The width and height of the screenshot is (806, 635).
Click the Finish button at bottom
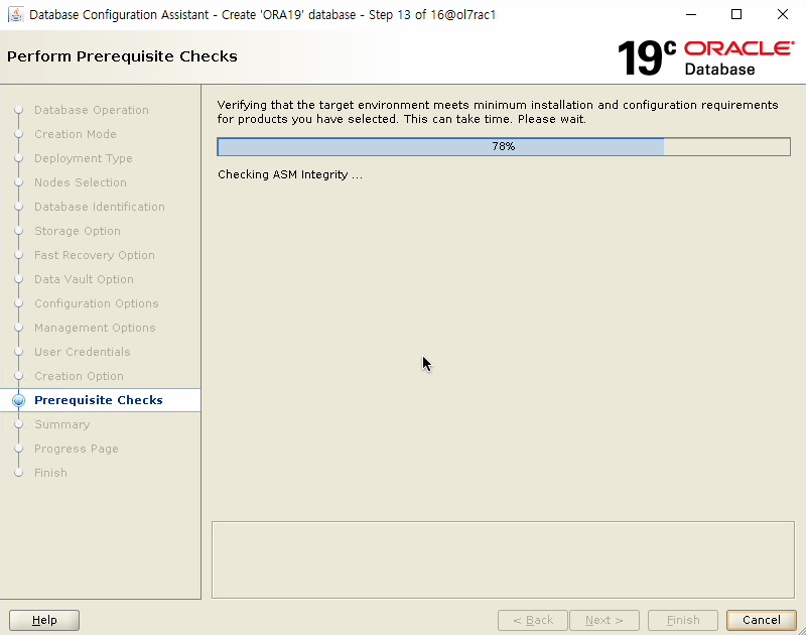tap(683, 620)
